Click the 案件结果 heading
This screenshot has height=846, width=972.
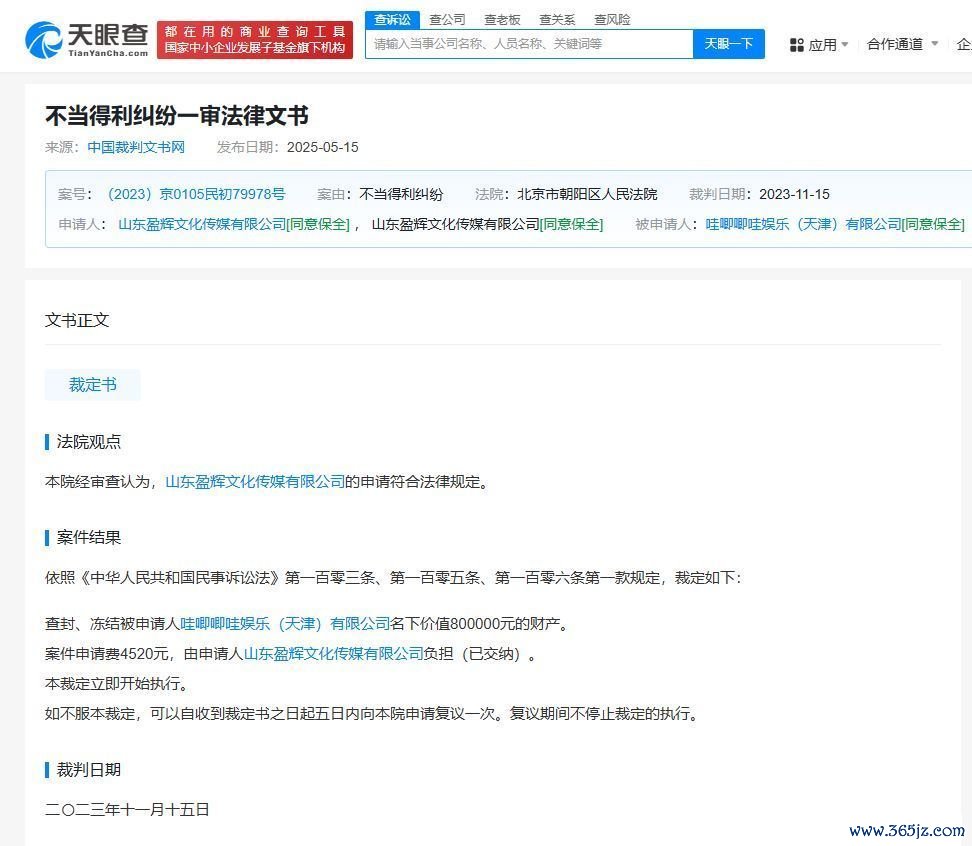point(89,537)
